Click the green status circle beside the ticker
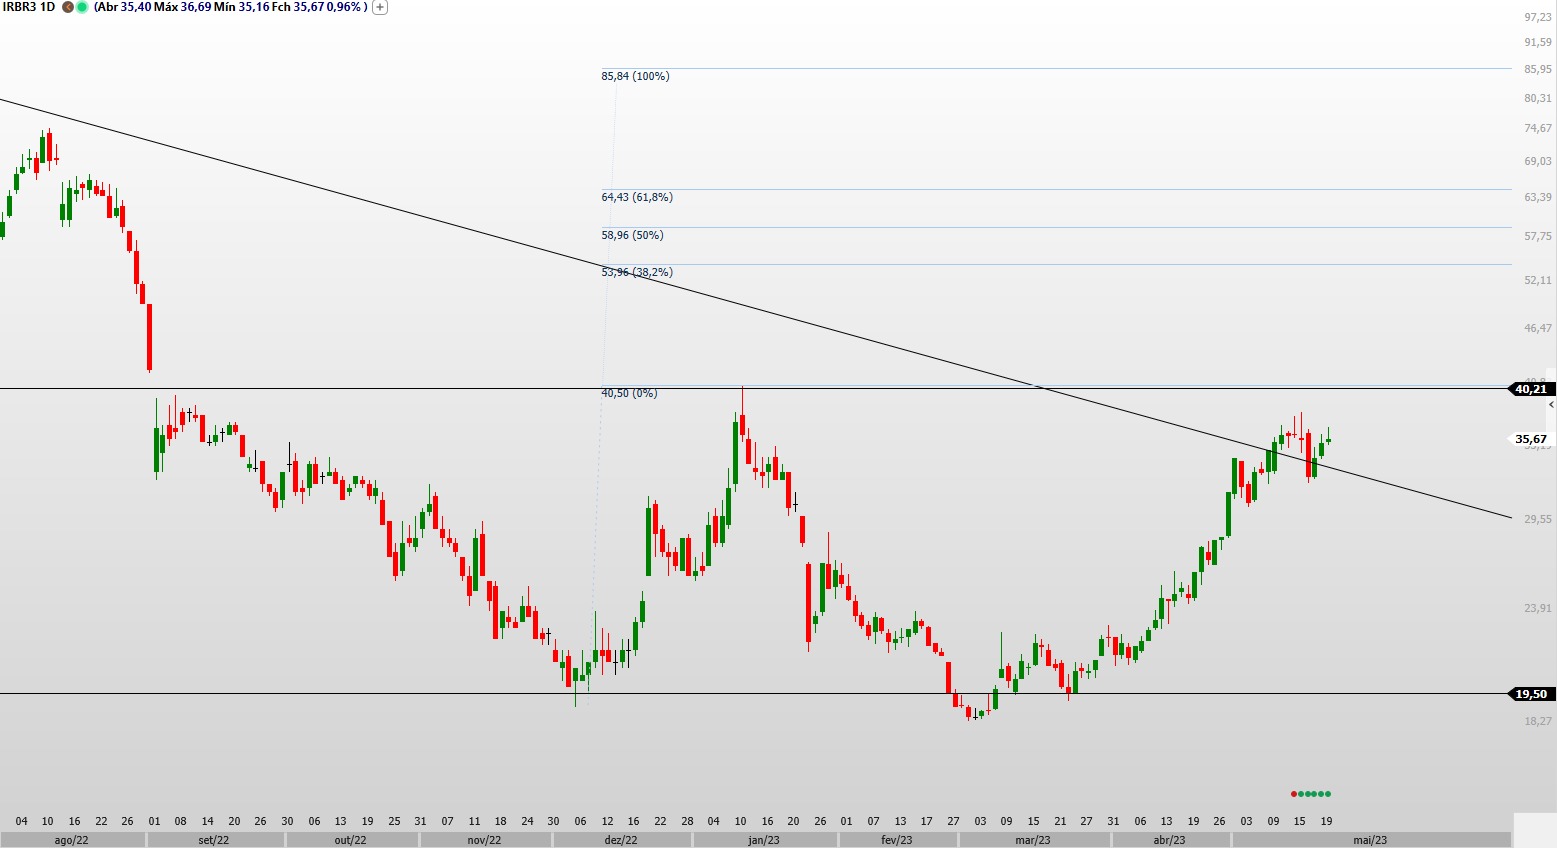The width and height of the screenshot is (1557, 848). (x=81, y=7)
